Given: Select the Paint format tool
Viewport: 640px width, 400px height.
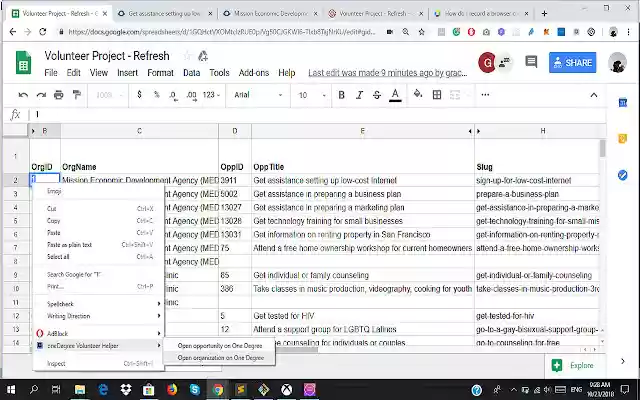Looking at the screenshot, I should 77,95.
